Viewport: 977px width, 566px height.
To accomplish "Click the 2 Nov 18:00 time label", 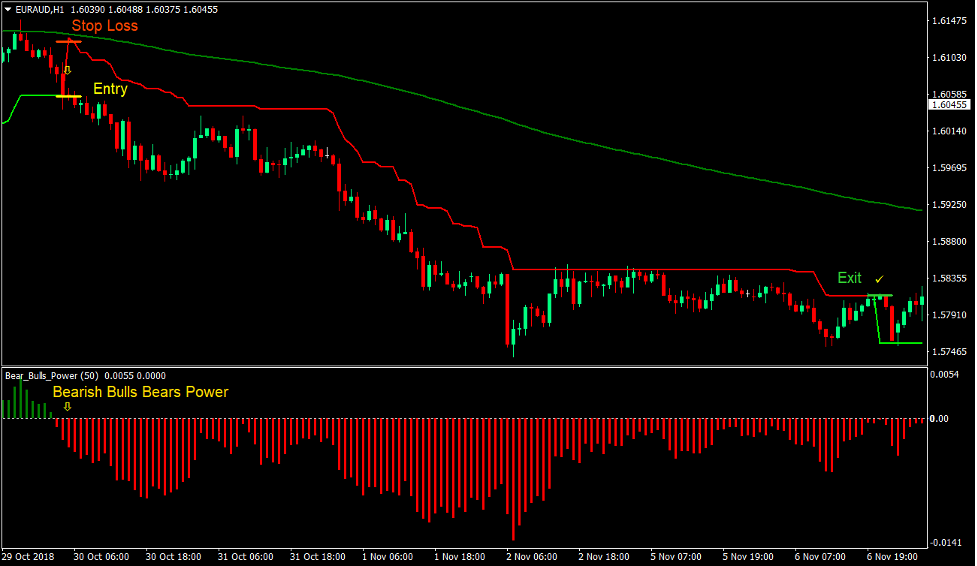I will tap(604, 557).
